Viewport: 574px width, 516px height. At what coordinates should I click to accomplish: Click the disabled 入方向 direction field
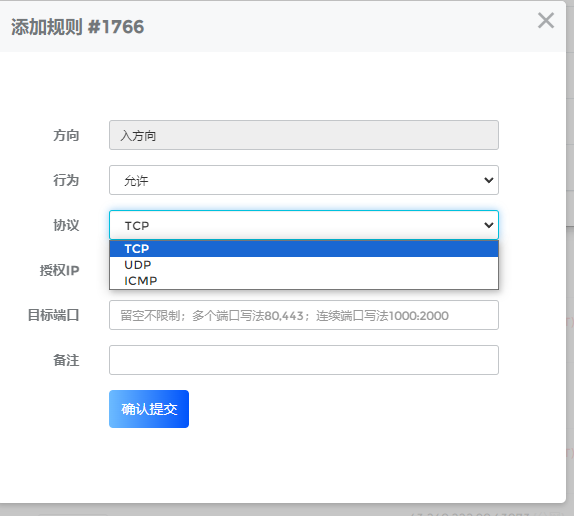[304, 135]
